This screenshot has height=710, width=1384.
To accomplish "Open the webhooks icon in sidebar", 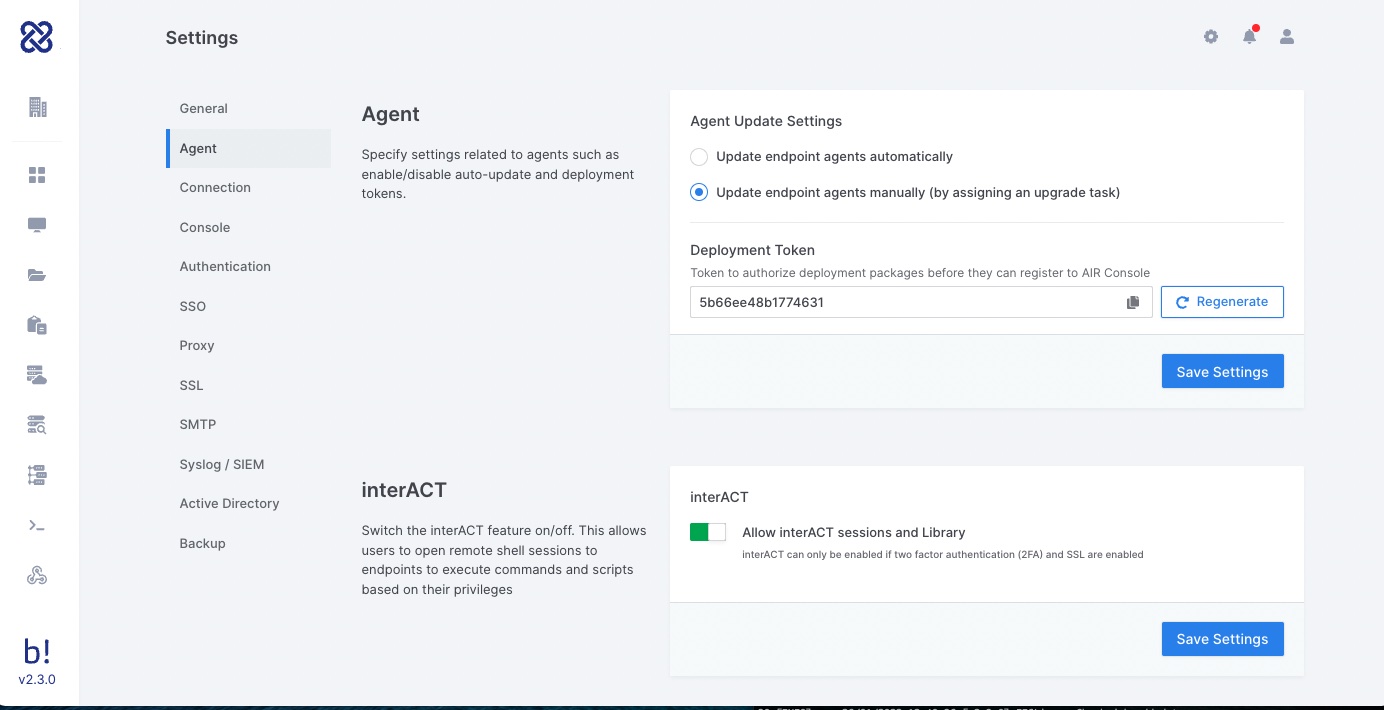I will tap(38, 576).
